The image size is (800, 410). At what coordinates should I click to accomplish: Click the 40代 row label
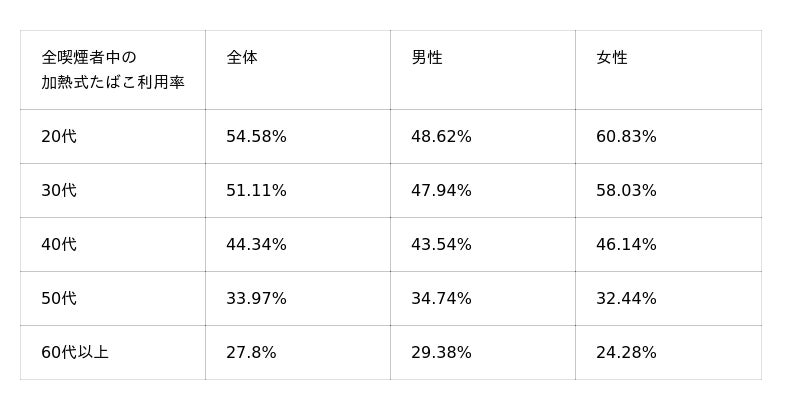click(x=59, y=245)
